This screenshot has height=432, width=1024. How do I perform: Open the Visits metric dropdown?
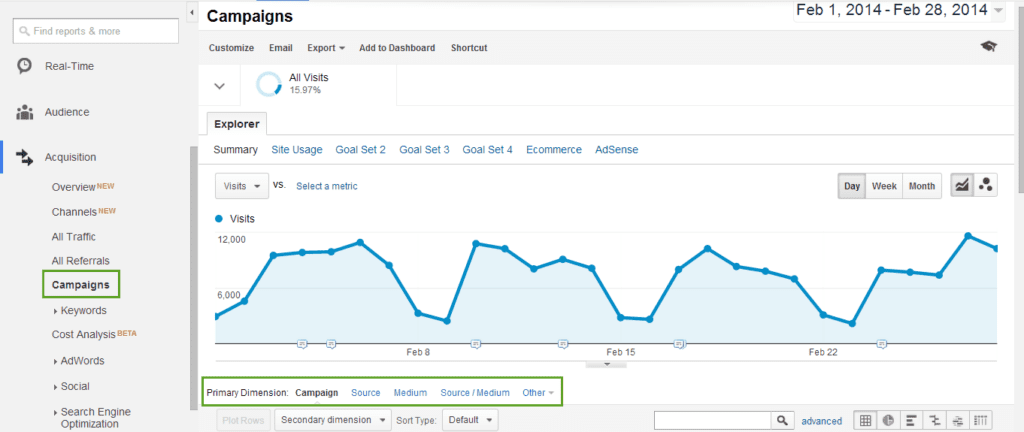tap(242, 186)
